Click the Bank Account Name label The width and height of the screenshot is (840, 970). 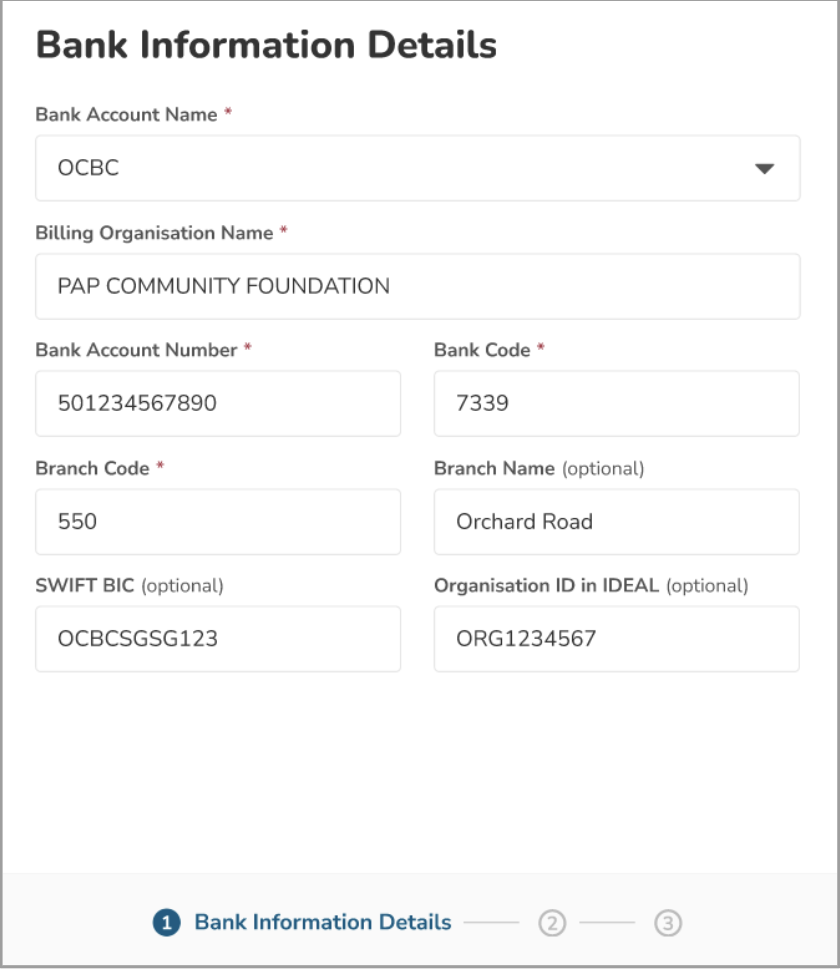(126, 115)
